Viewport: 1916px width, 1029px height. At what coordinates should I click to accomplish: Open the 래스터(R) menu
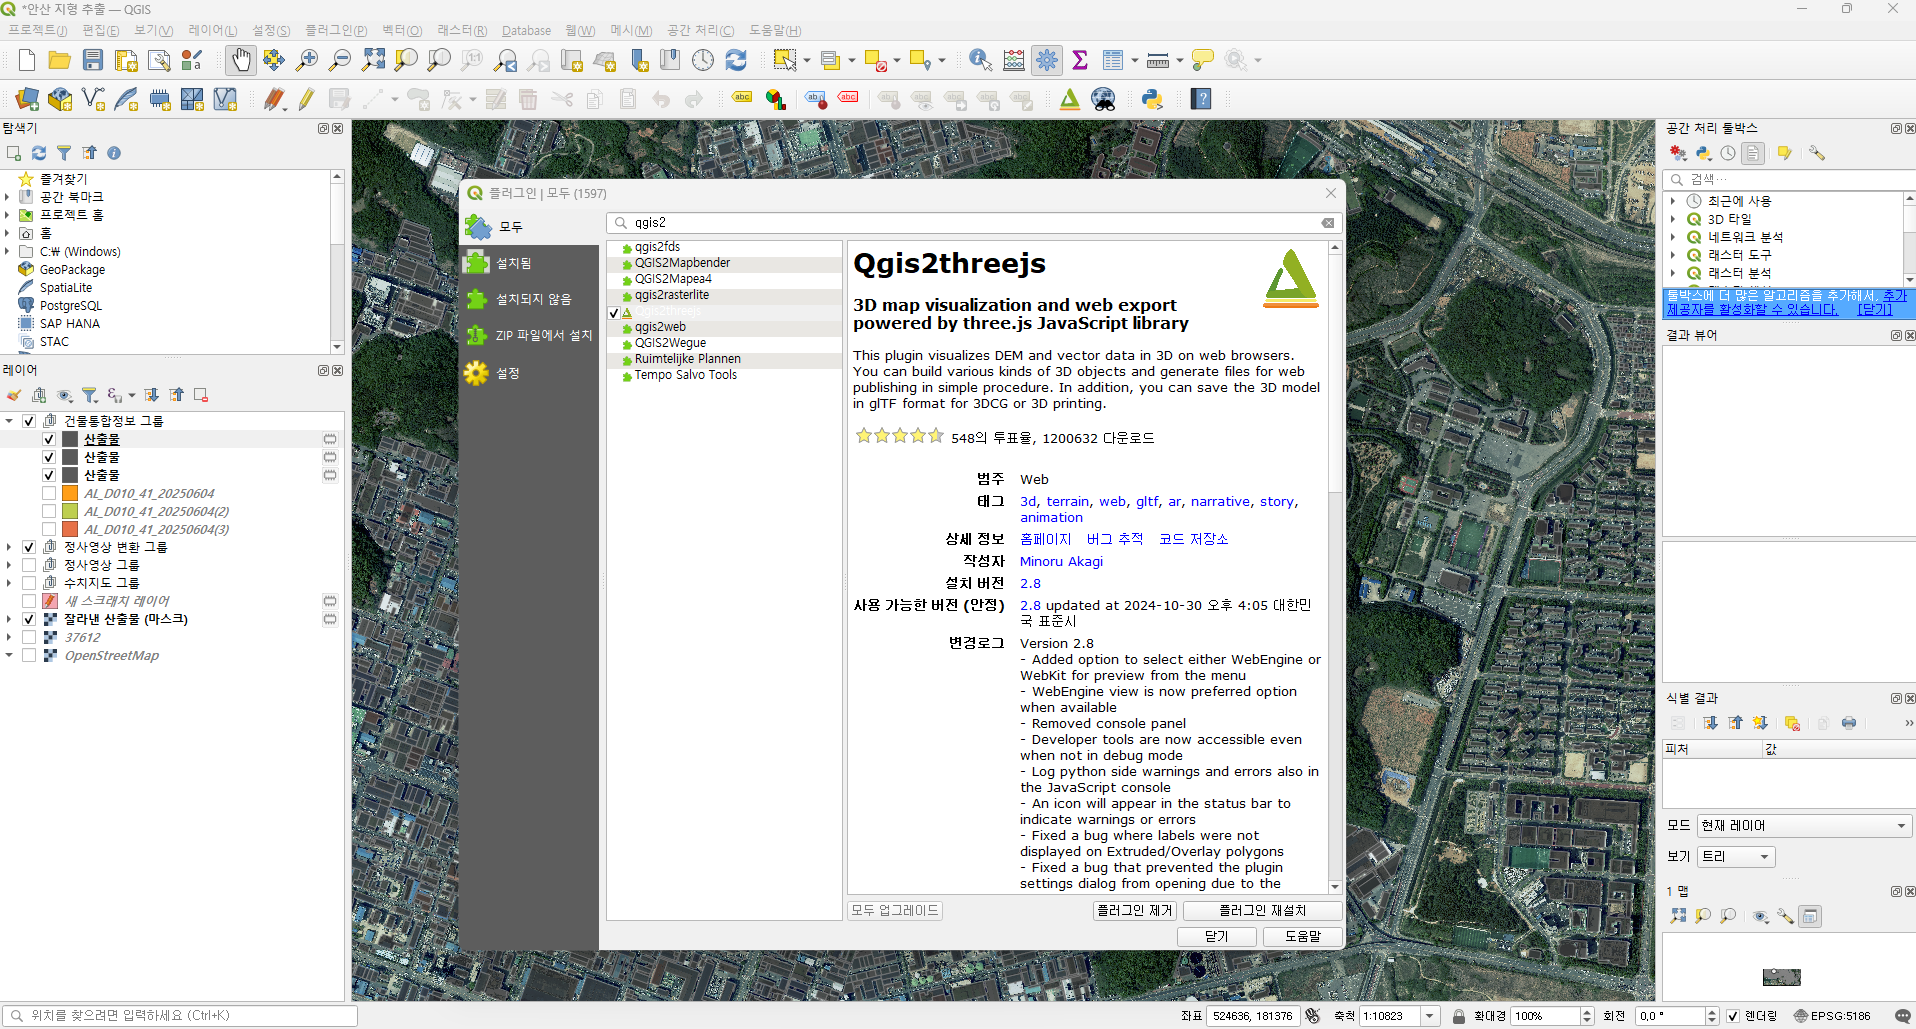(x=462, y=30)
